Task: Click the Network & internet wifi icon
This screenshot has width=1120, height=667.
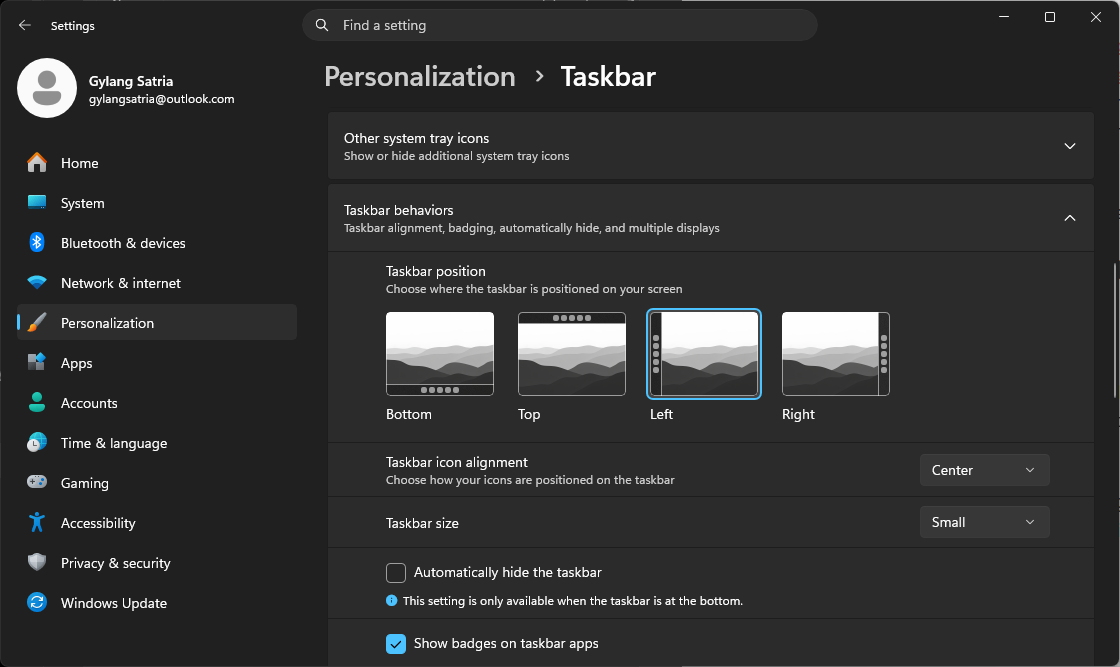Action: [x=36, y=283]
